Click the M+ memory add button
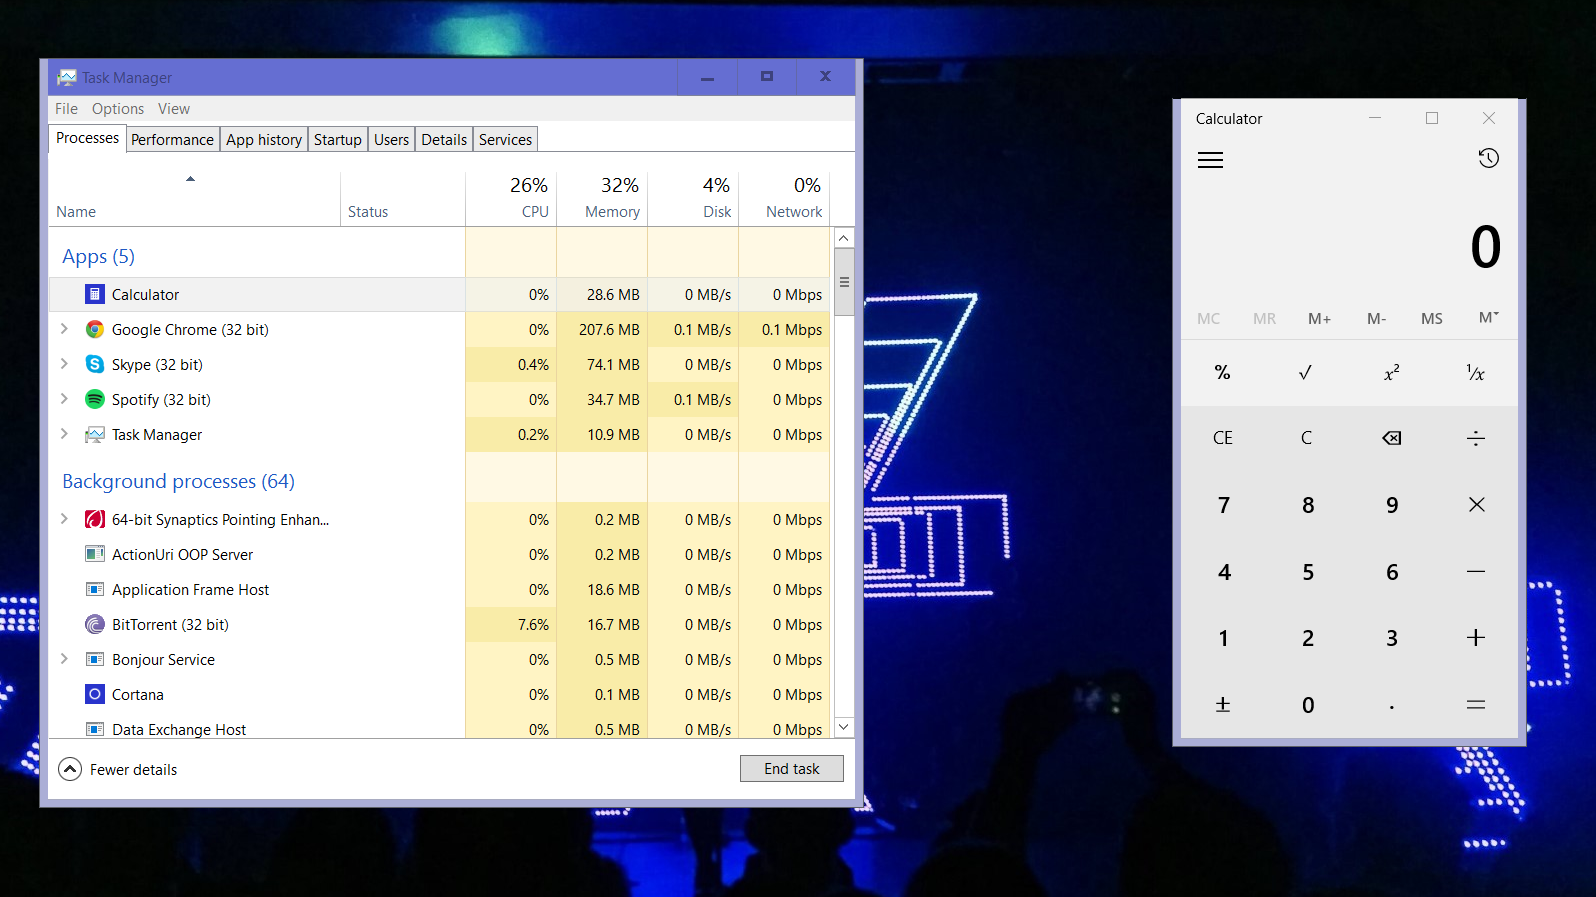The width and height of the screenshot is (1596, 897). point(1320,318)
